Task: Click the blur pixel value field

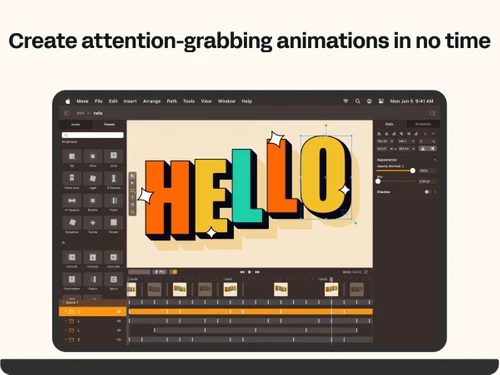Action: [x=427, y=181]
